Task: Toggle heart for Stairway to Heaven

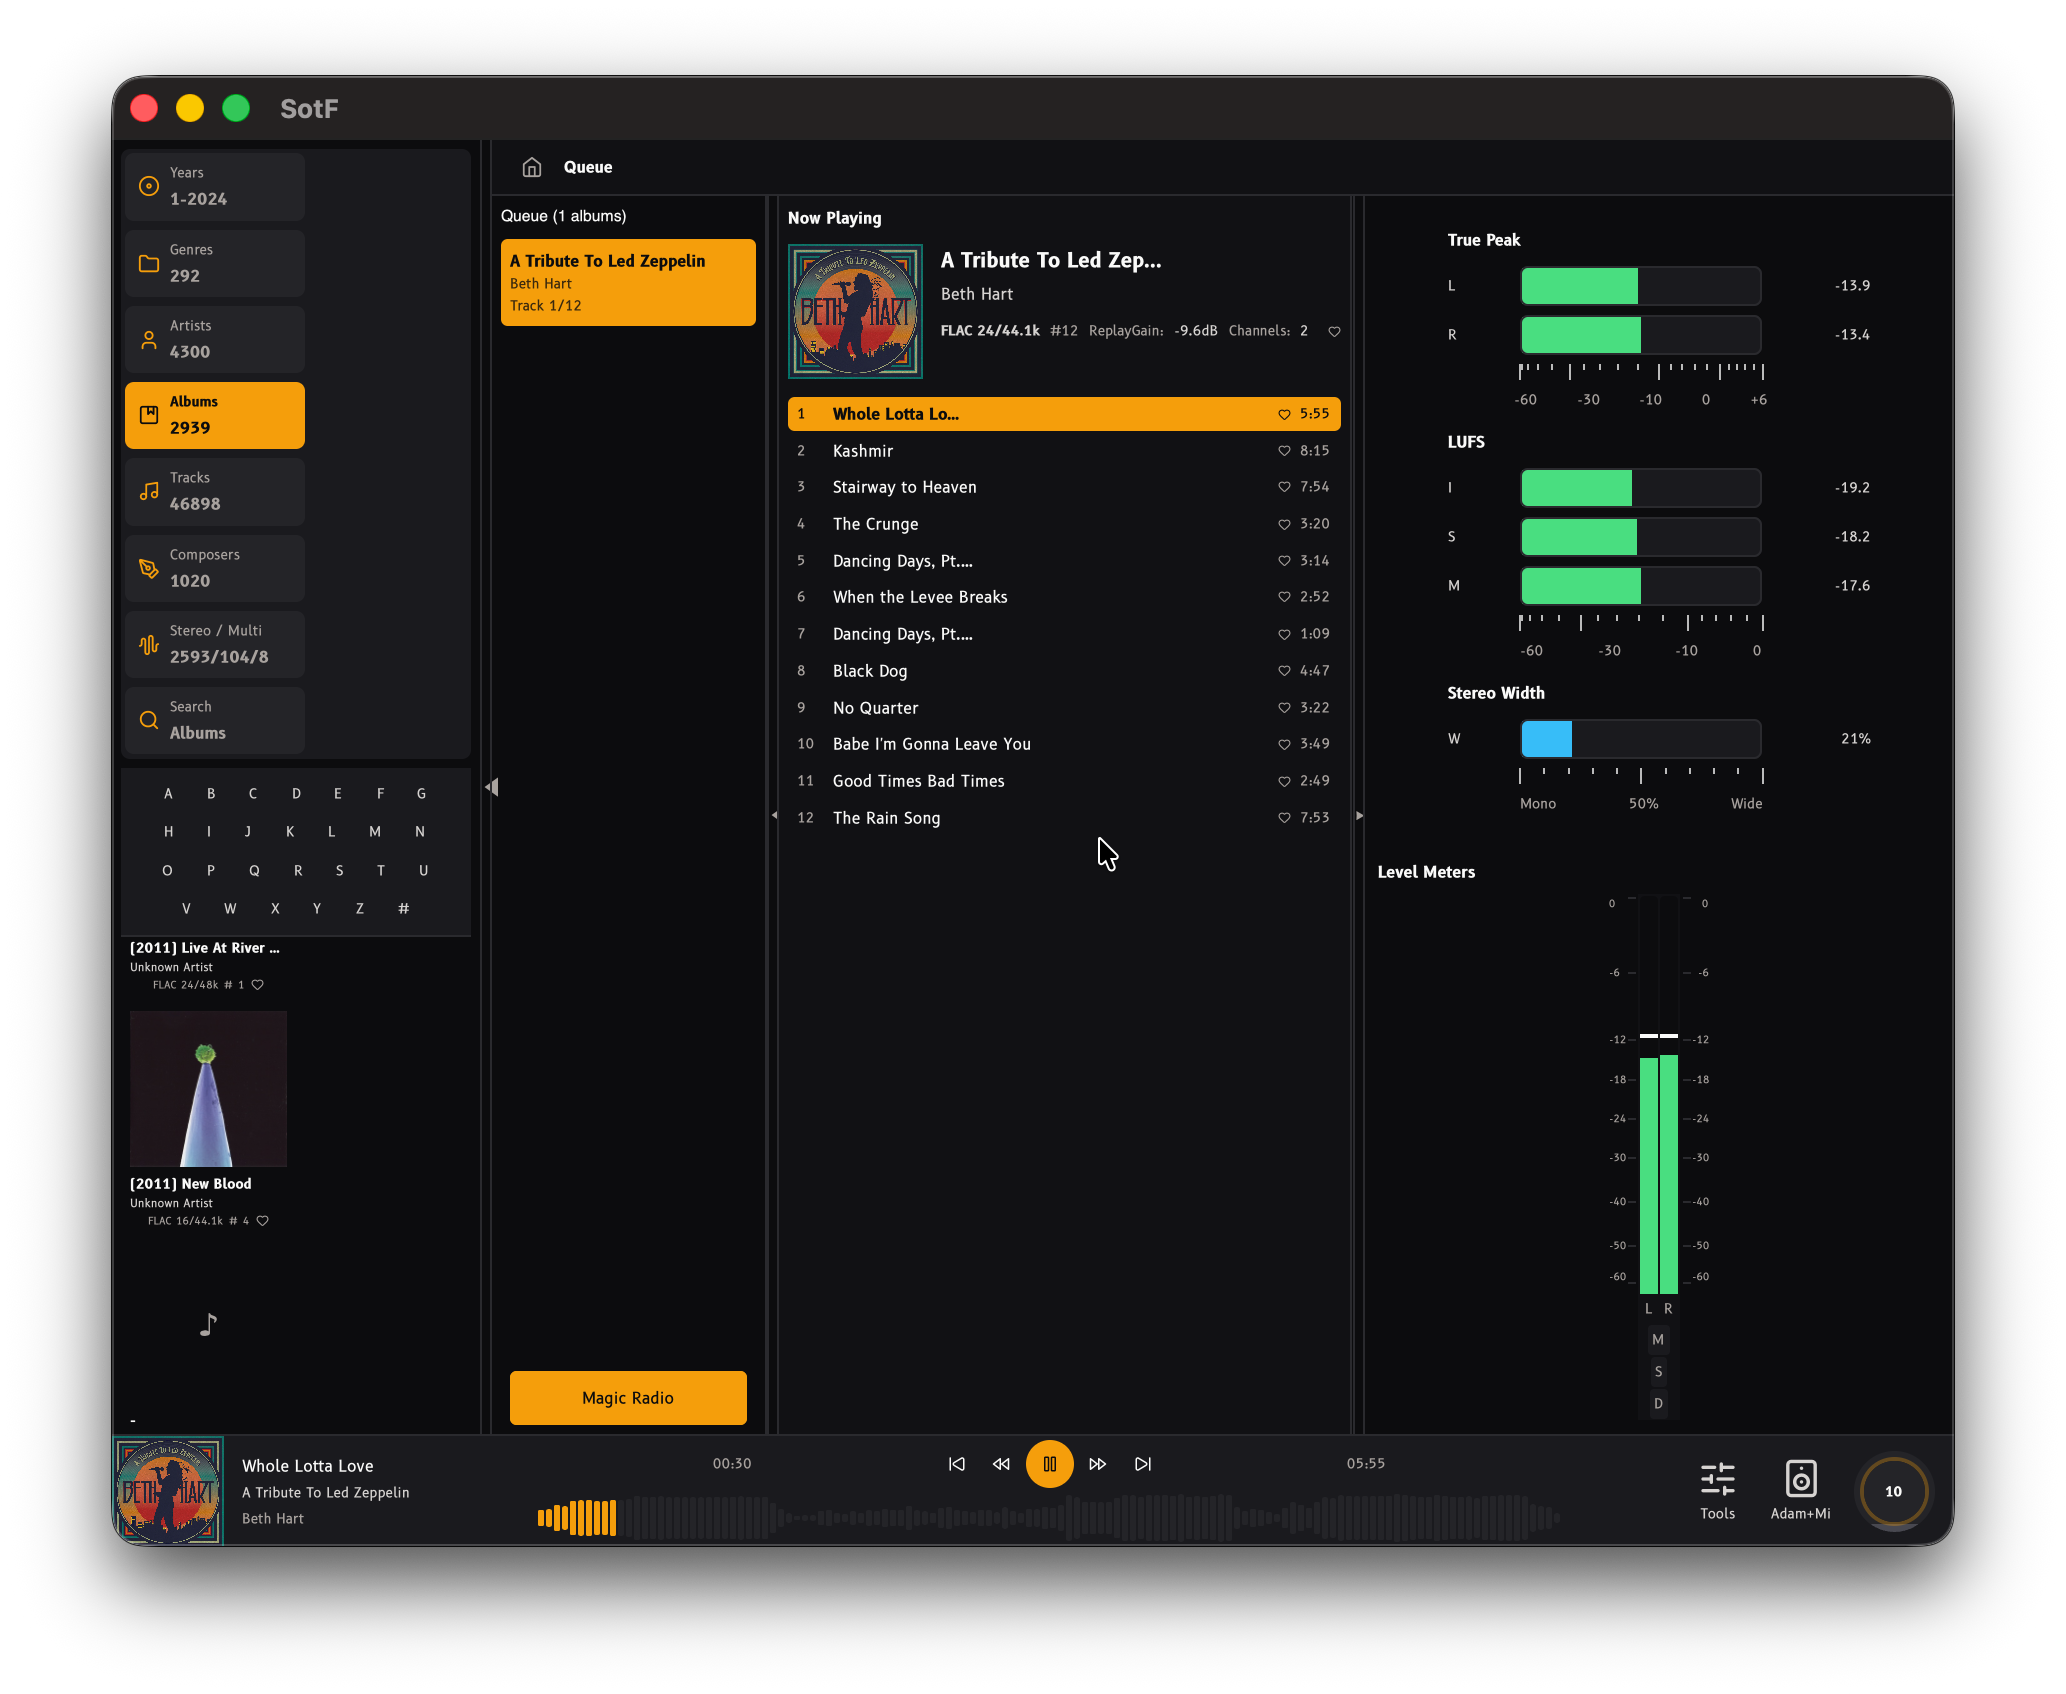Action: point(1284,487)
